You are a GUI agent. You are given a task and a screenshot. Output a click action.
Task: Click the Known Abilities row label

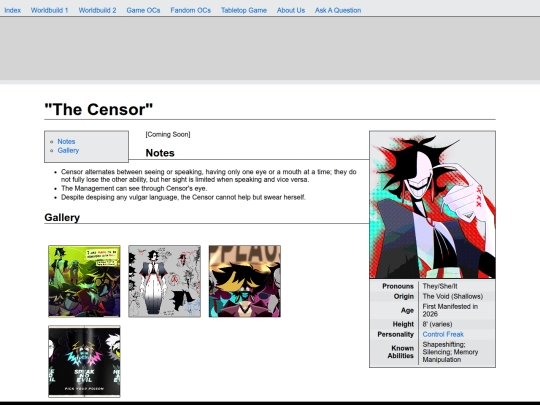(x=401, y=352)
